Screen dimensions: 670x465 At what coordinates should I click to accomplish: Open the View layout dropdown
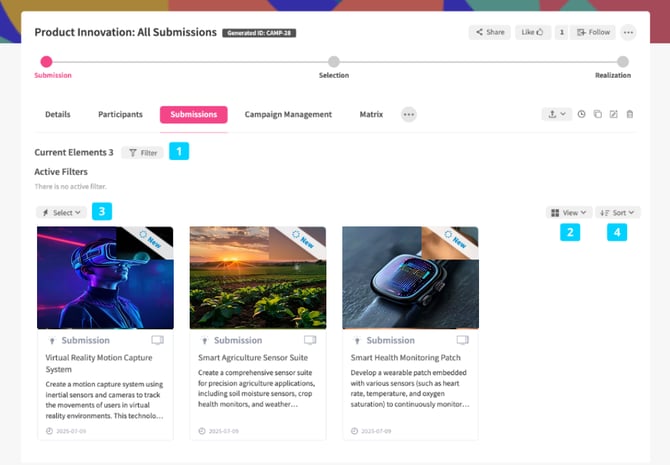pyautogui.click(x=568, y=212)
